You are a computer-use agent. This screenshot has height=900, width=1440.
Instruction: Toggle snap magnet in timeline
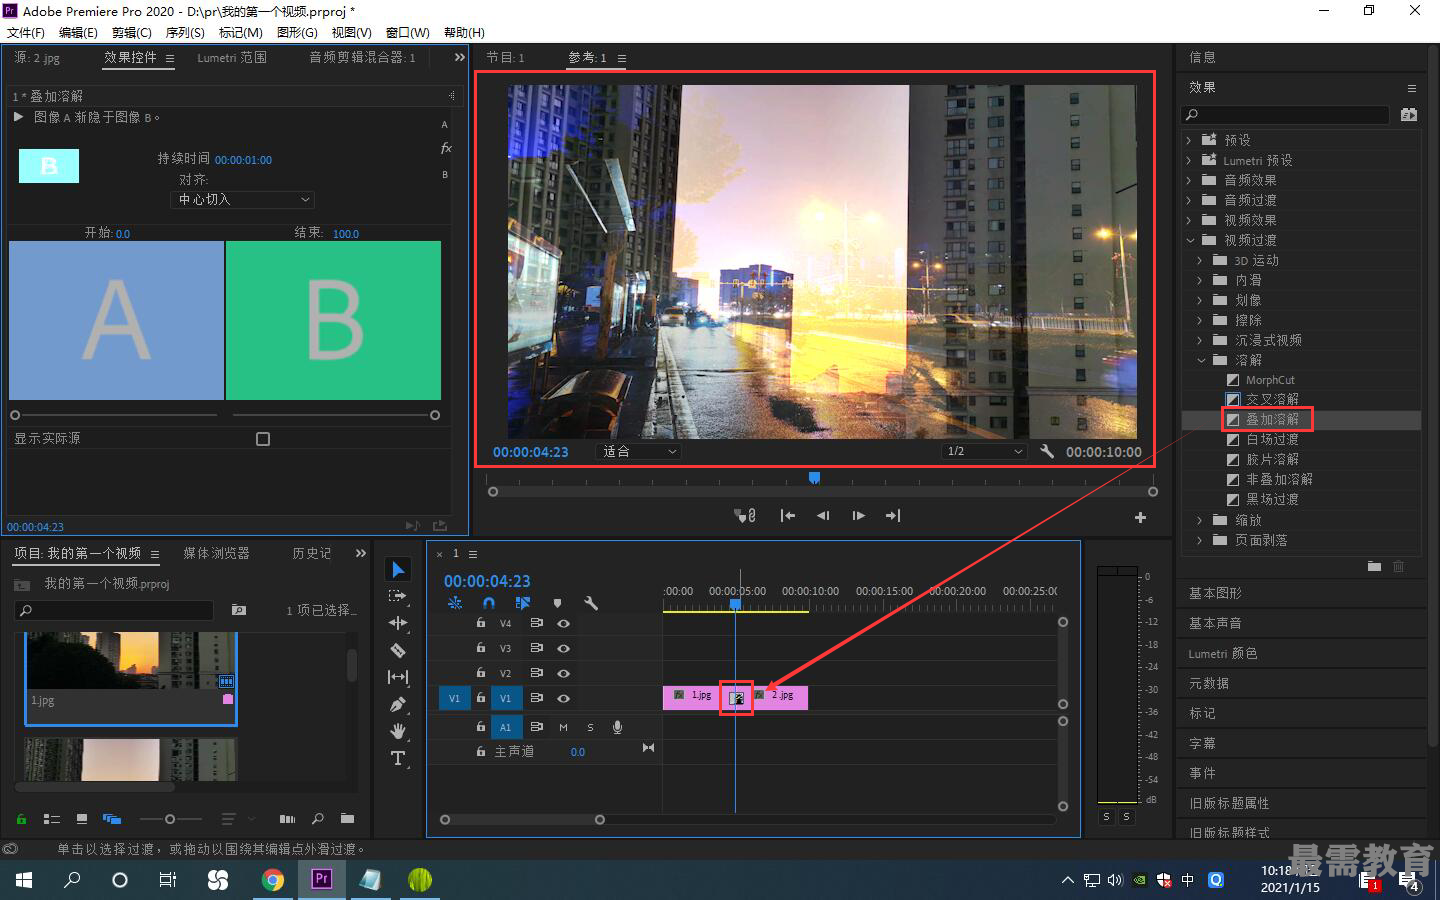coord(489,603)
